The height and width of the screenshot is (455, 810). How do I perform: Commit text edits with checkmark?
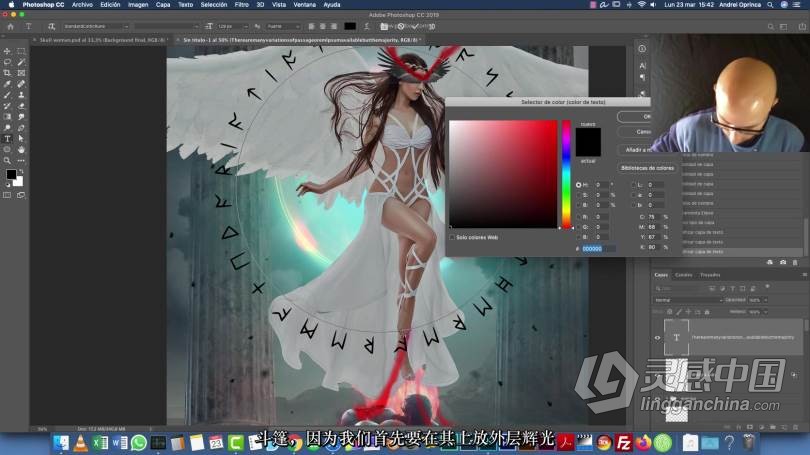tap(415, 26)
